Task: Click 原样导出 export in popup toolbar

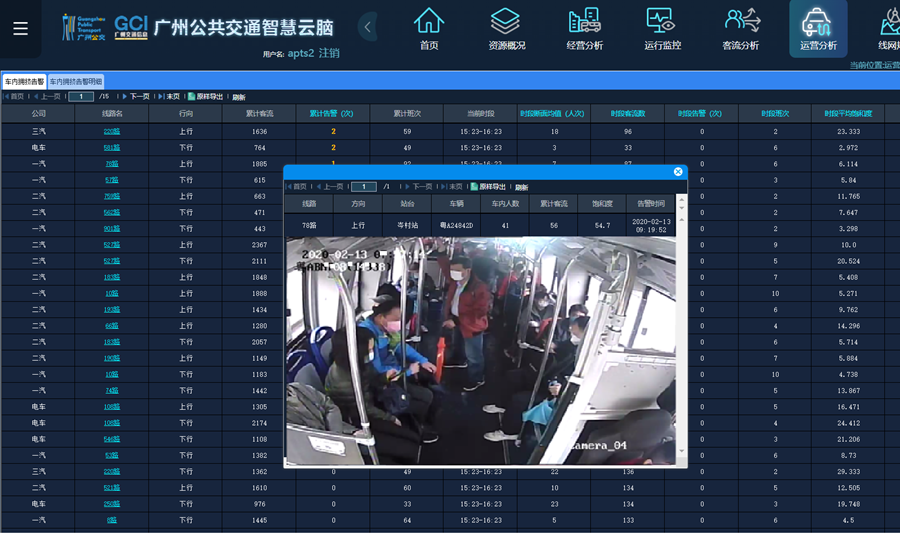Action: pos(492,187)
